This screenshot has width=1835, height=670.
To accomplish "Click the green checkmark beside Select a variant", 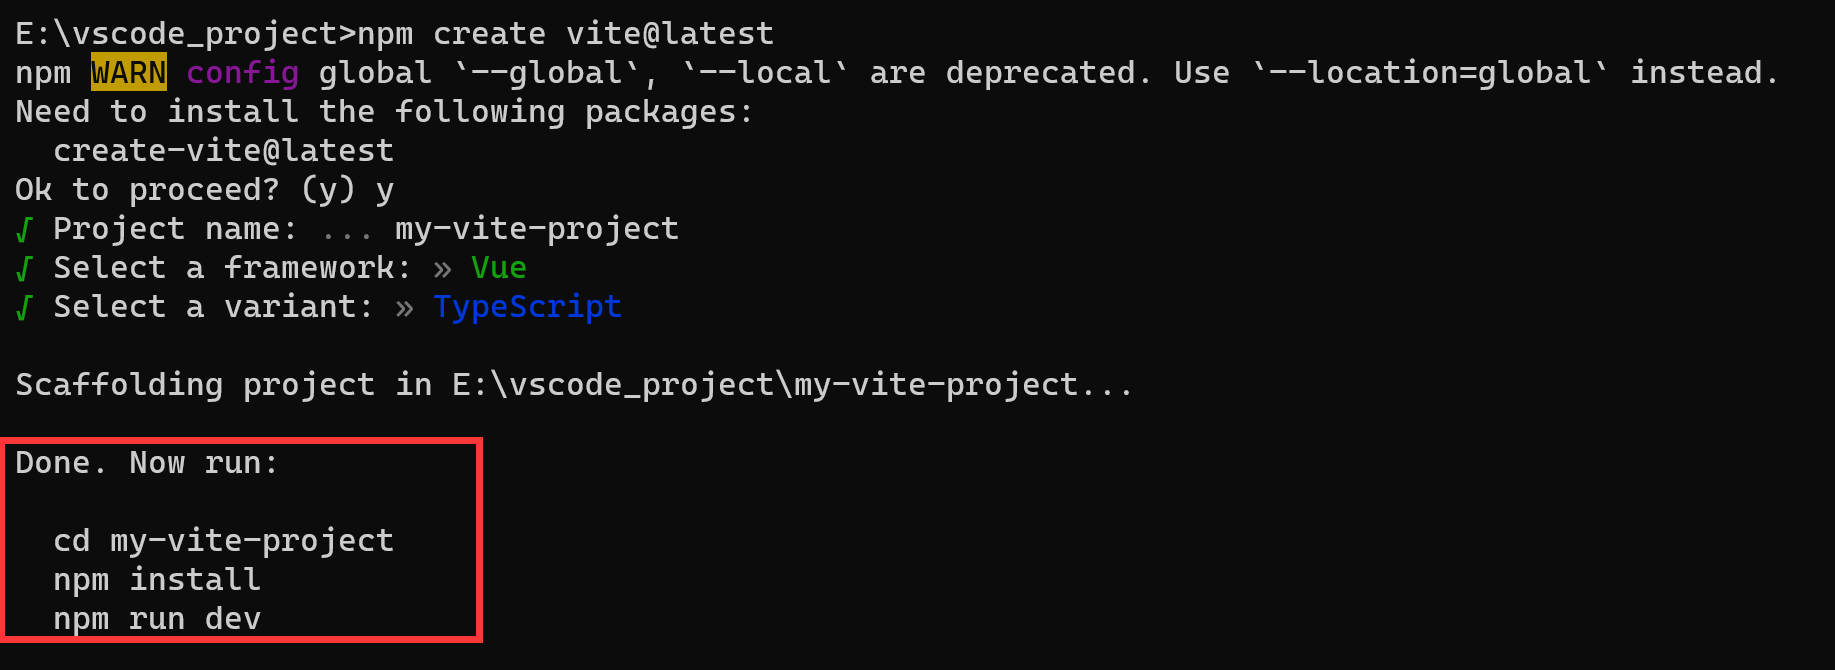I will click(x=25, y=308).
